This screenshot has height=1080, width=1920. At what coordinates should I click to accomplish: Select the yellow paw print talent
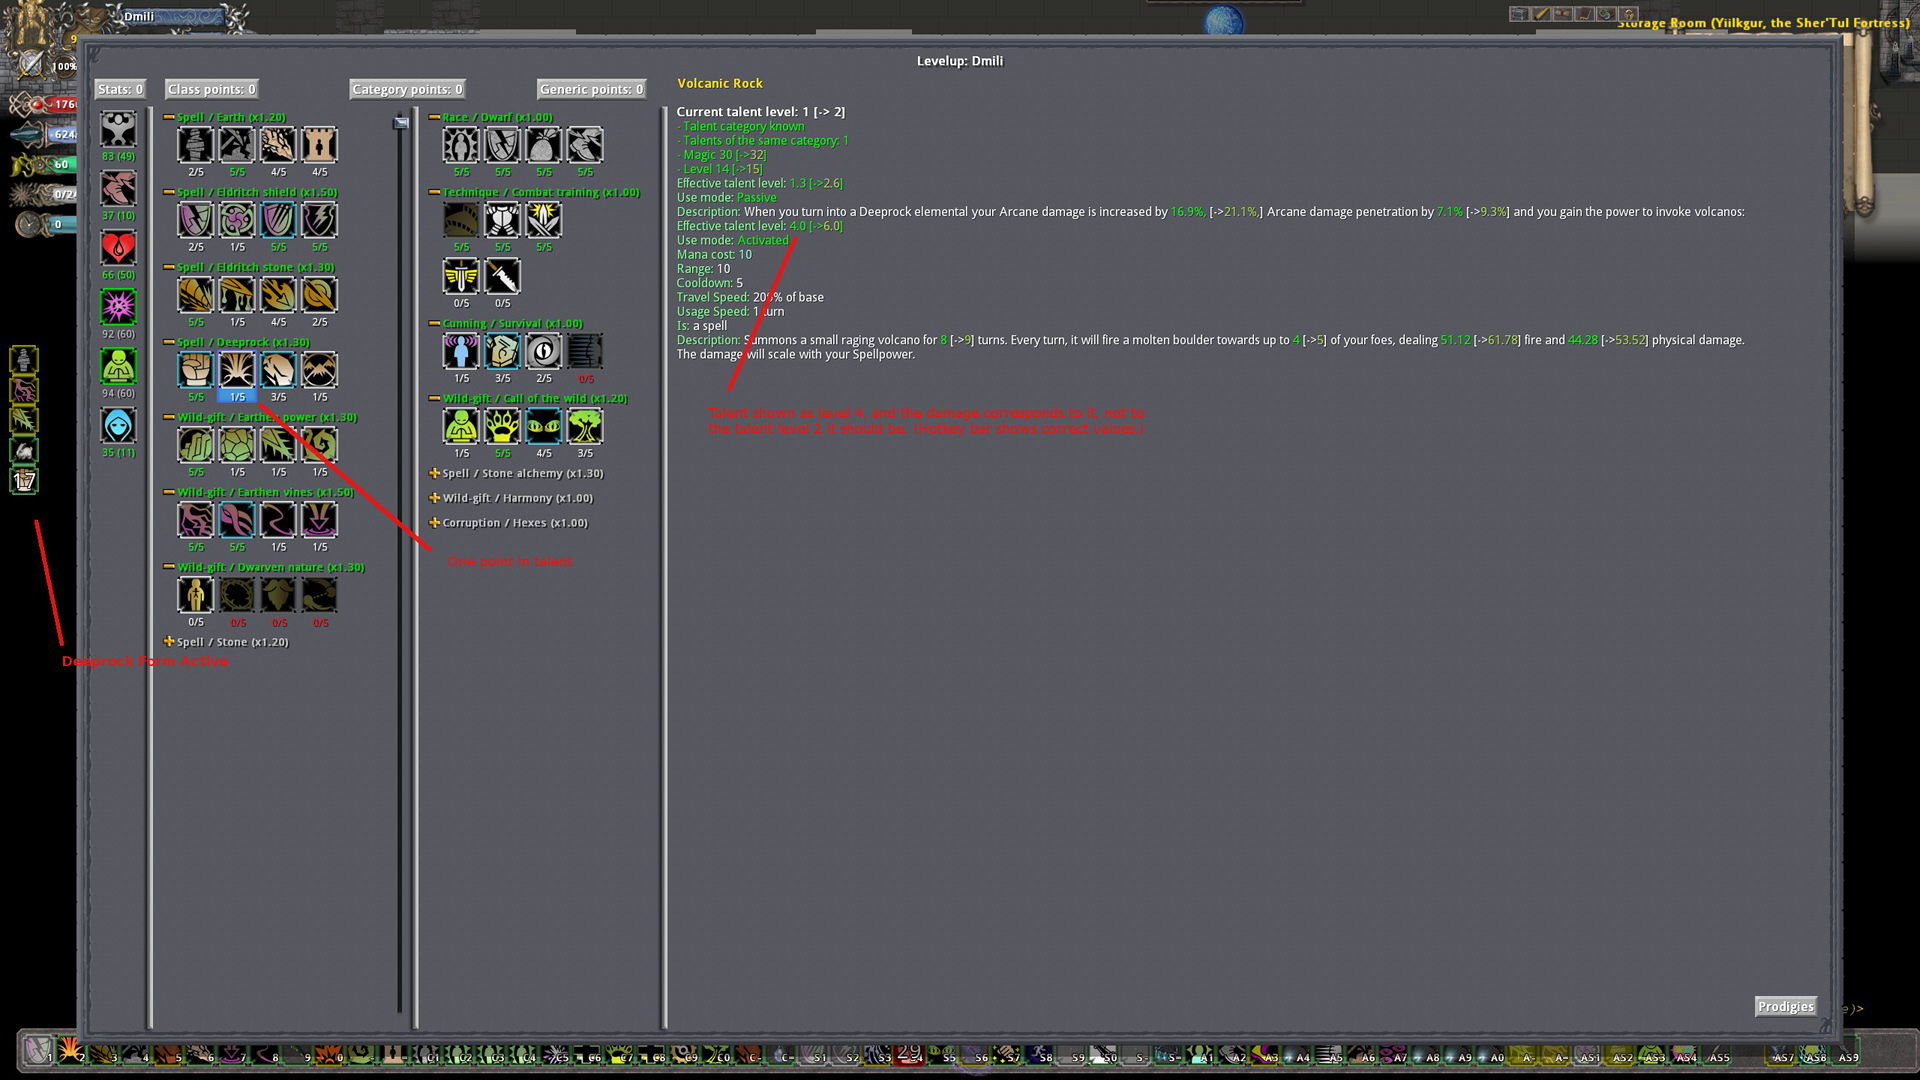pos(502,426)
